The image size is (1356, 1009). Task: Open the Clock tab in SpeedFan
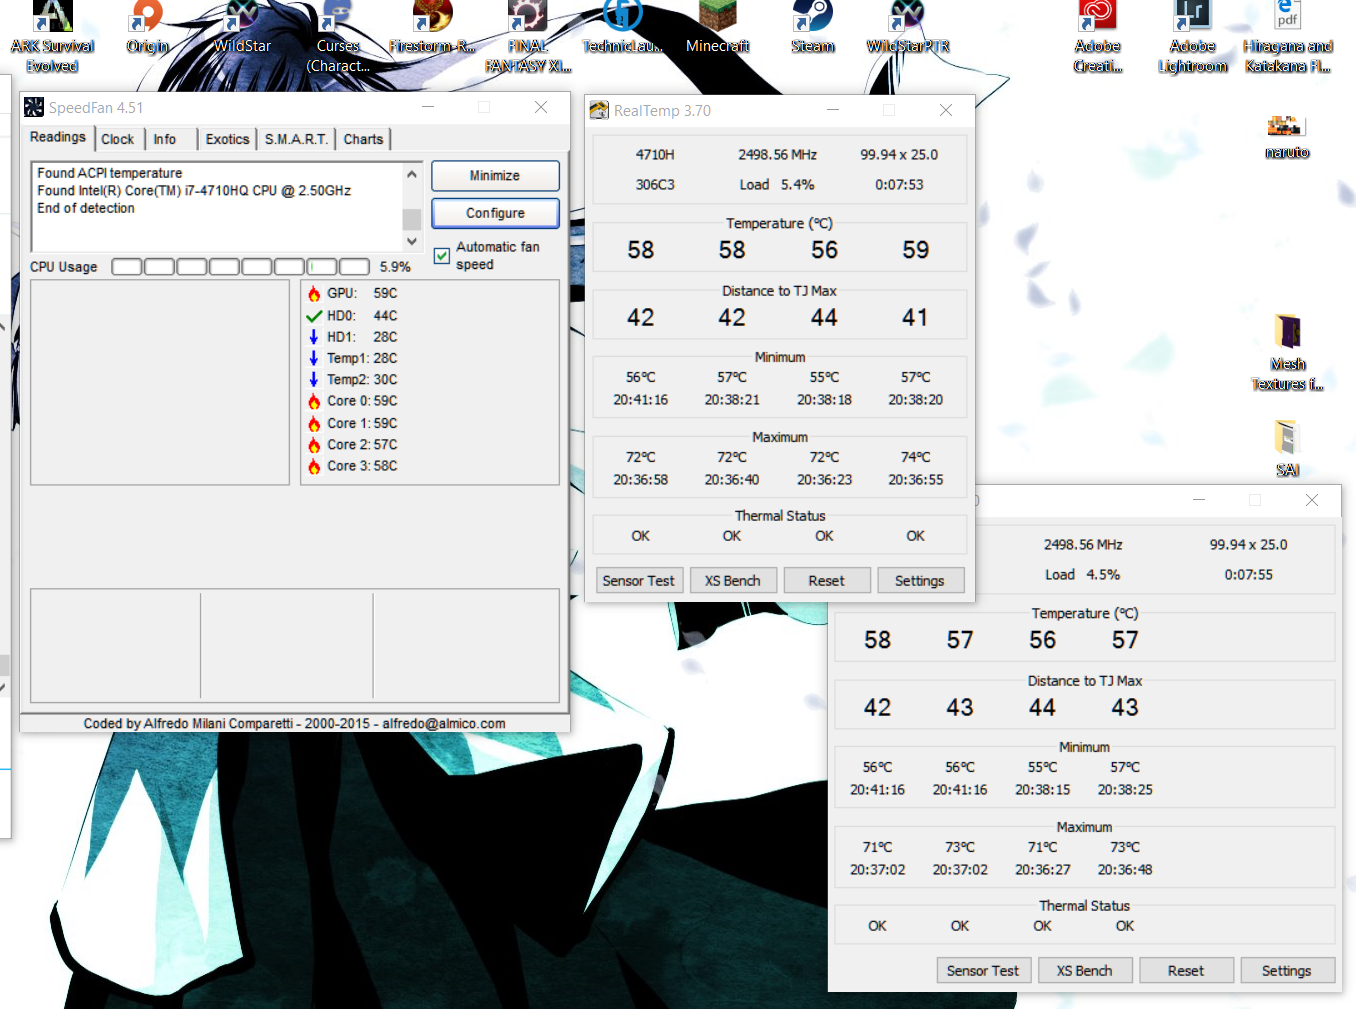(x=118, y=139)
